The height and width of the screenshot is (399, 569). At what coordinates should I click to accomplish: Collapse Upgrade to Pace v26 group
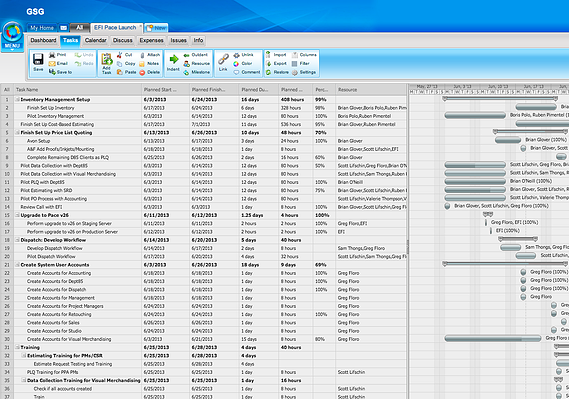click(x=17, y=215)
